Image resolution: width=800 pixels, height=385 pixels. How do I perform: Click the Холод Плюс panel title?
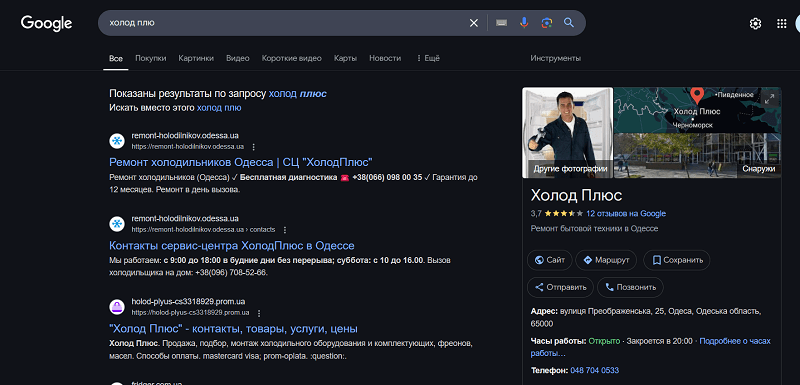tap(576, 195)
